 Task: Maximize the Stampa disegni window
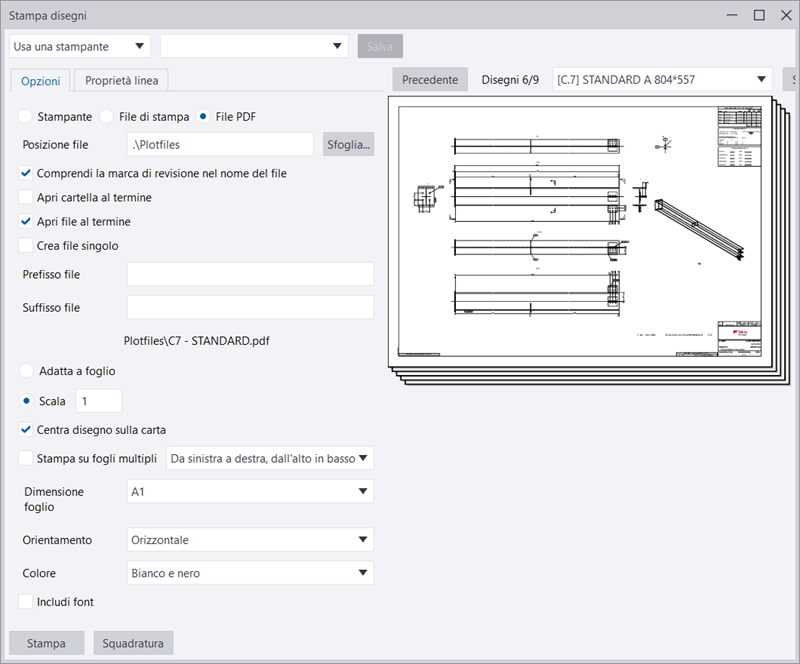(759, 15)
